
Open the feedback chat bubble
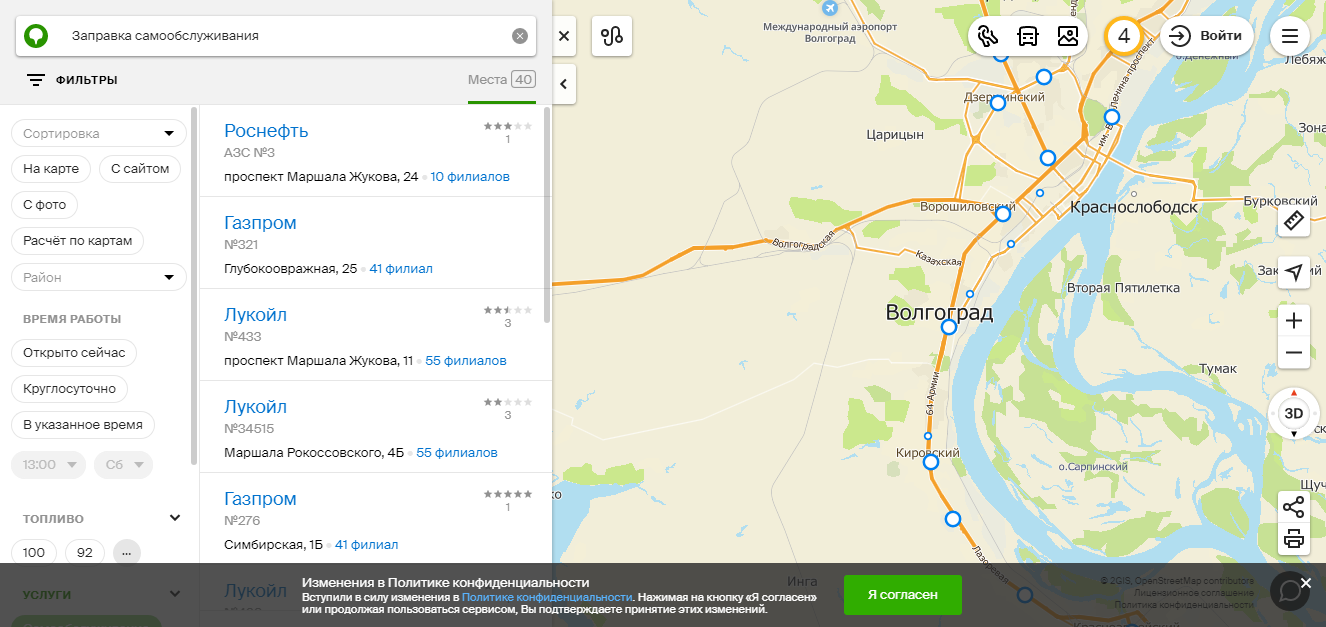click(1290, 591)
